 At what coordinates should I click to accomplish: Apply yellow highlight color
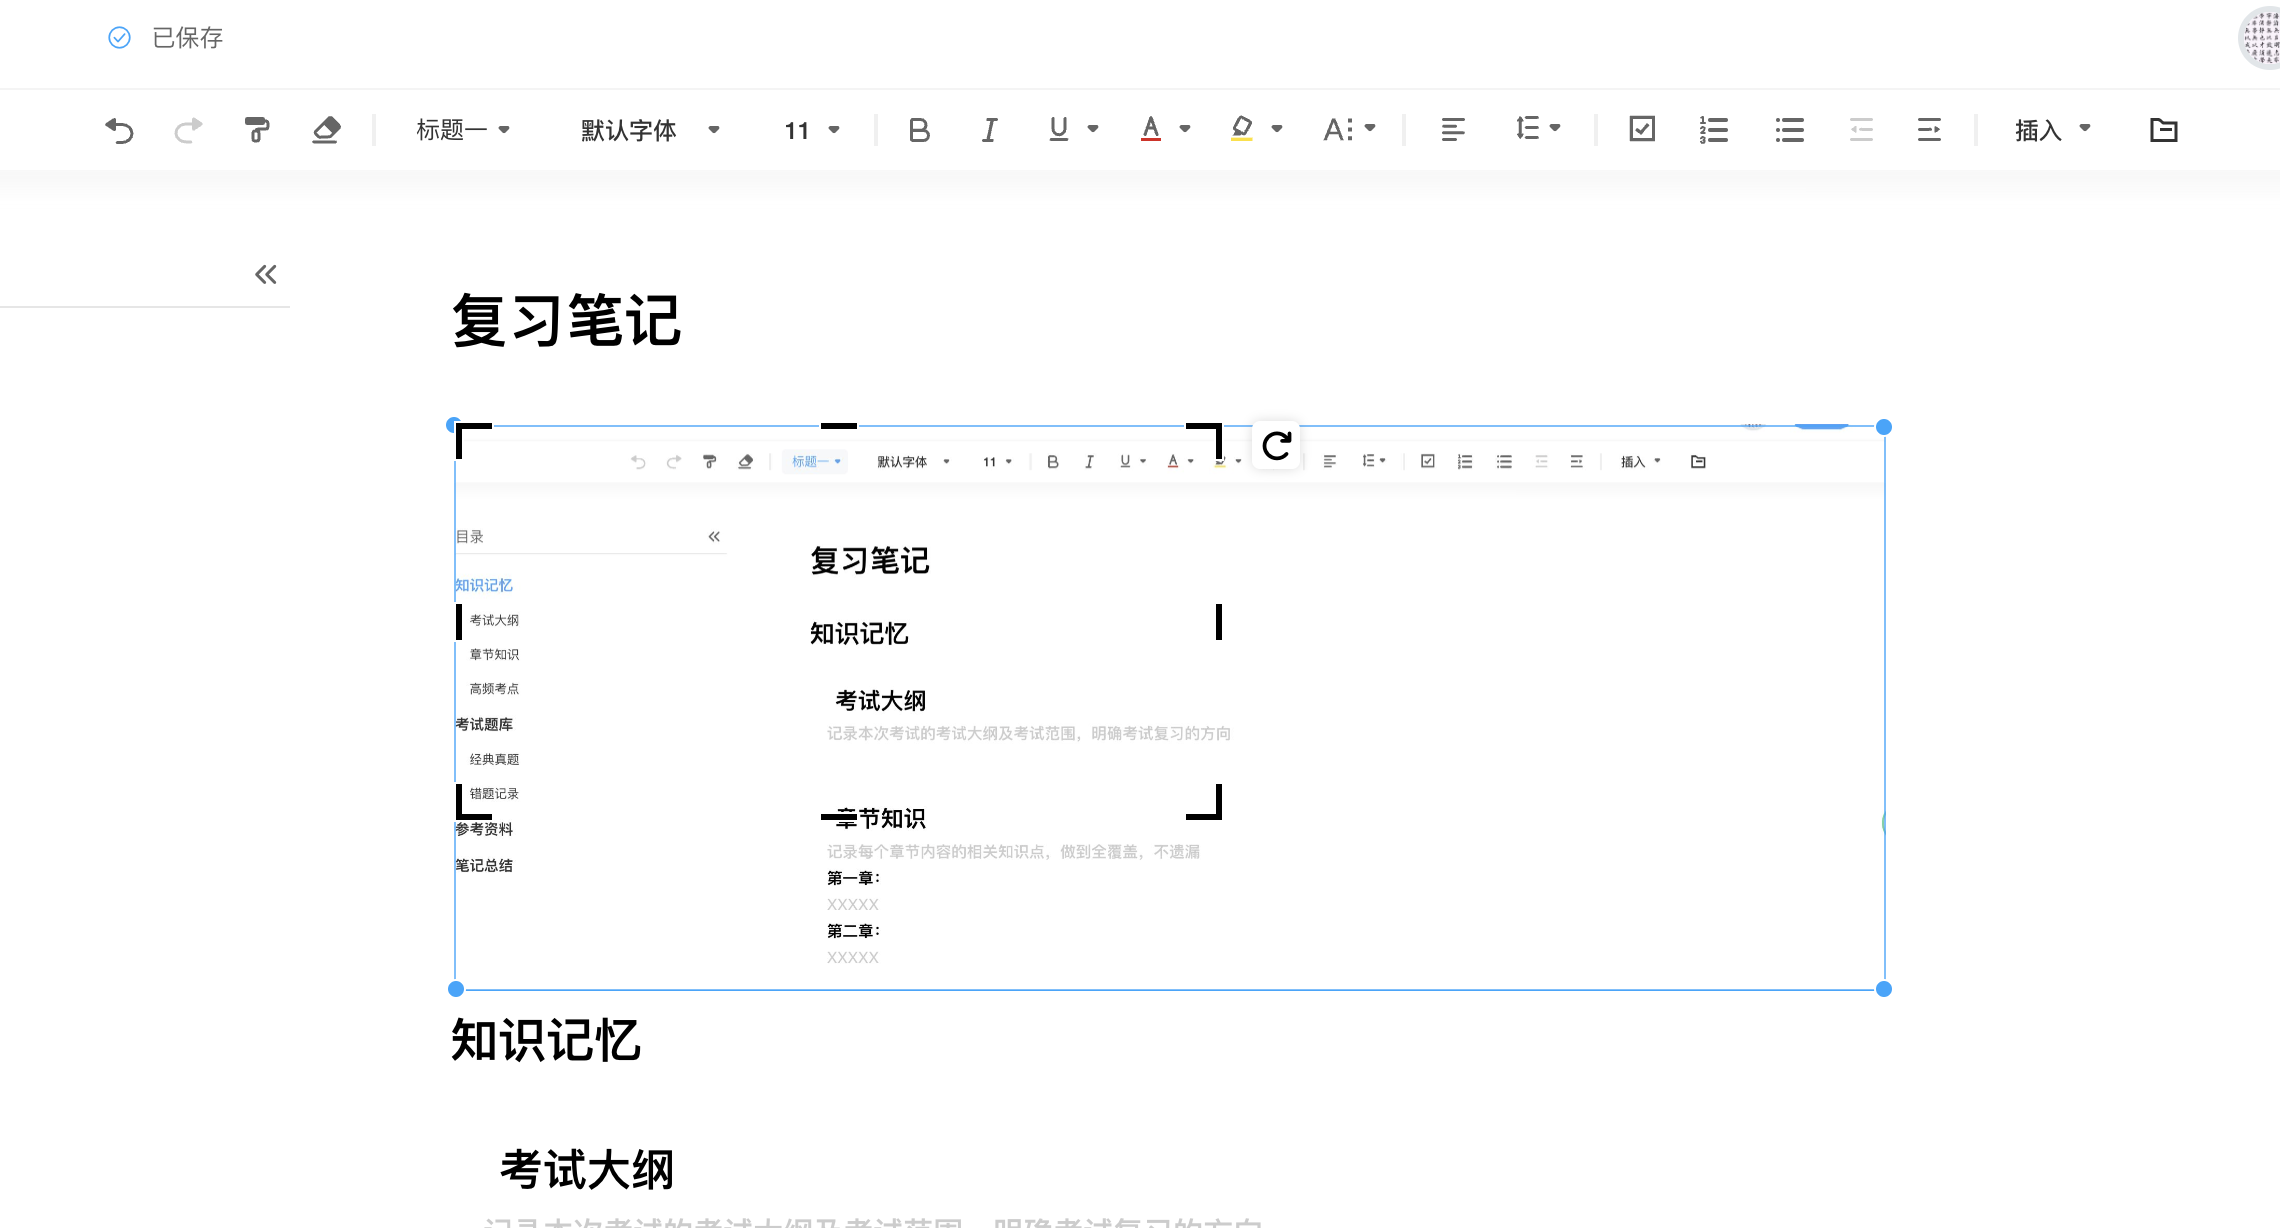click(x=1242, y=129)
